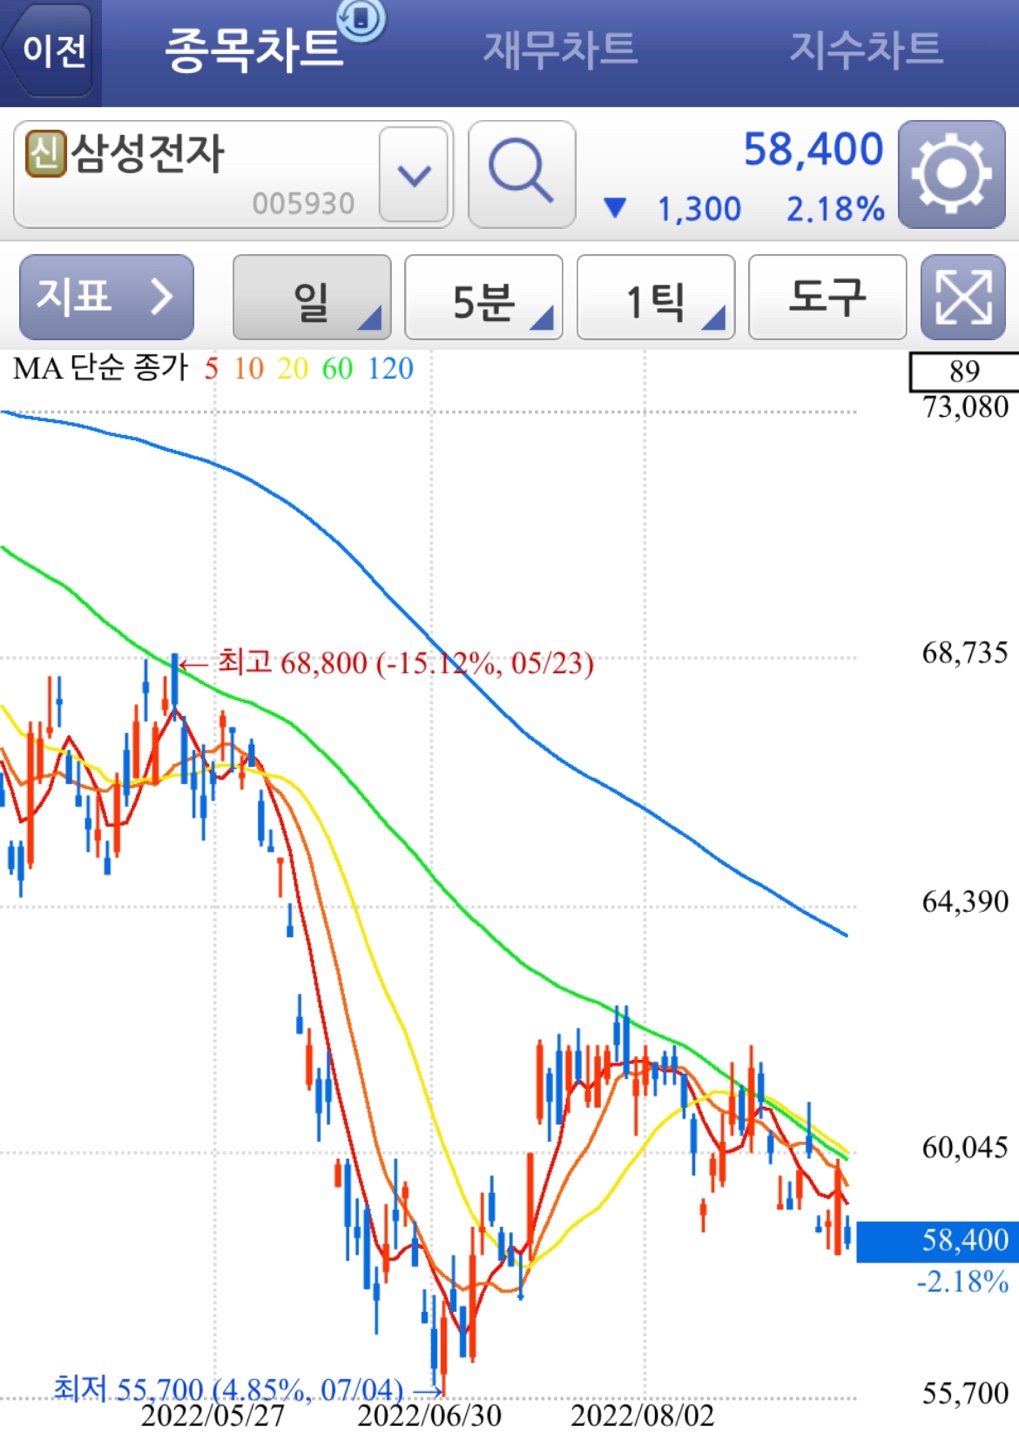Image resolution: width=1019 pixels, height=1440 pixels.
Task: Click the candle count box showing 89
Action: pos(964,371)
